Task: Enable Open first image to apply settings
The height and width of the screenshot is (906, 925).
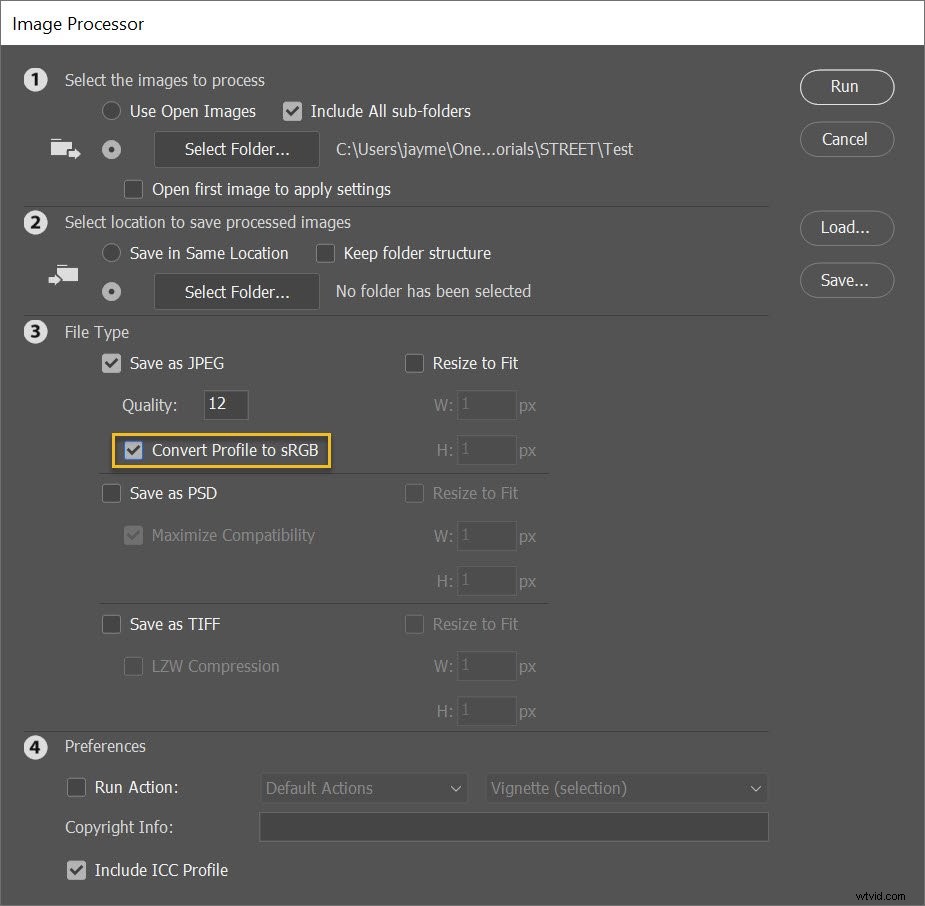Action: pyautogui.click(x=133, y=189)
